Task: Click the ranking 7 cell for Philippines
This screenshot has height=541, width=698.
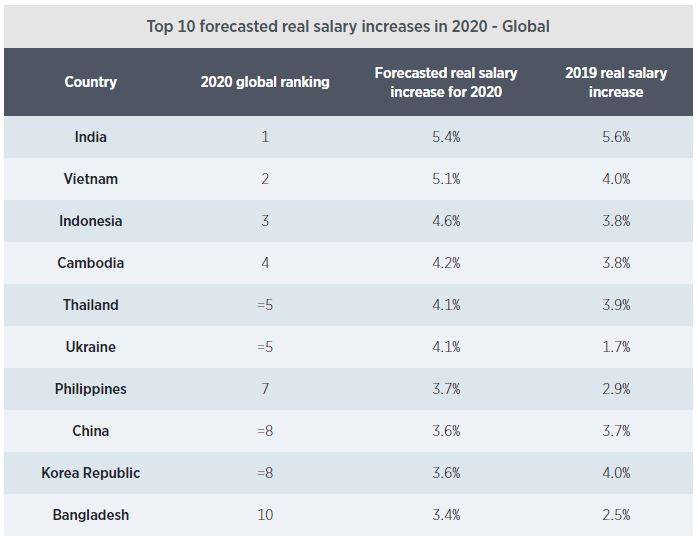Action: pos(265,389)
